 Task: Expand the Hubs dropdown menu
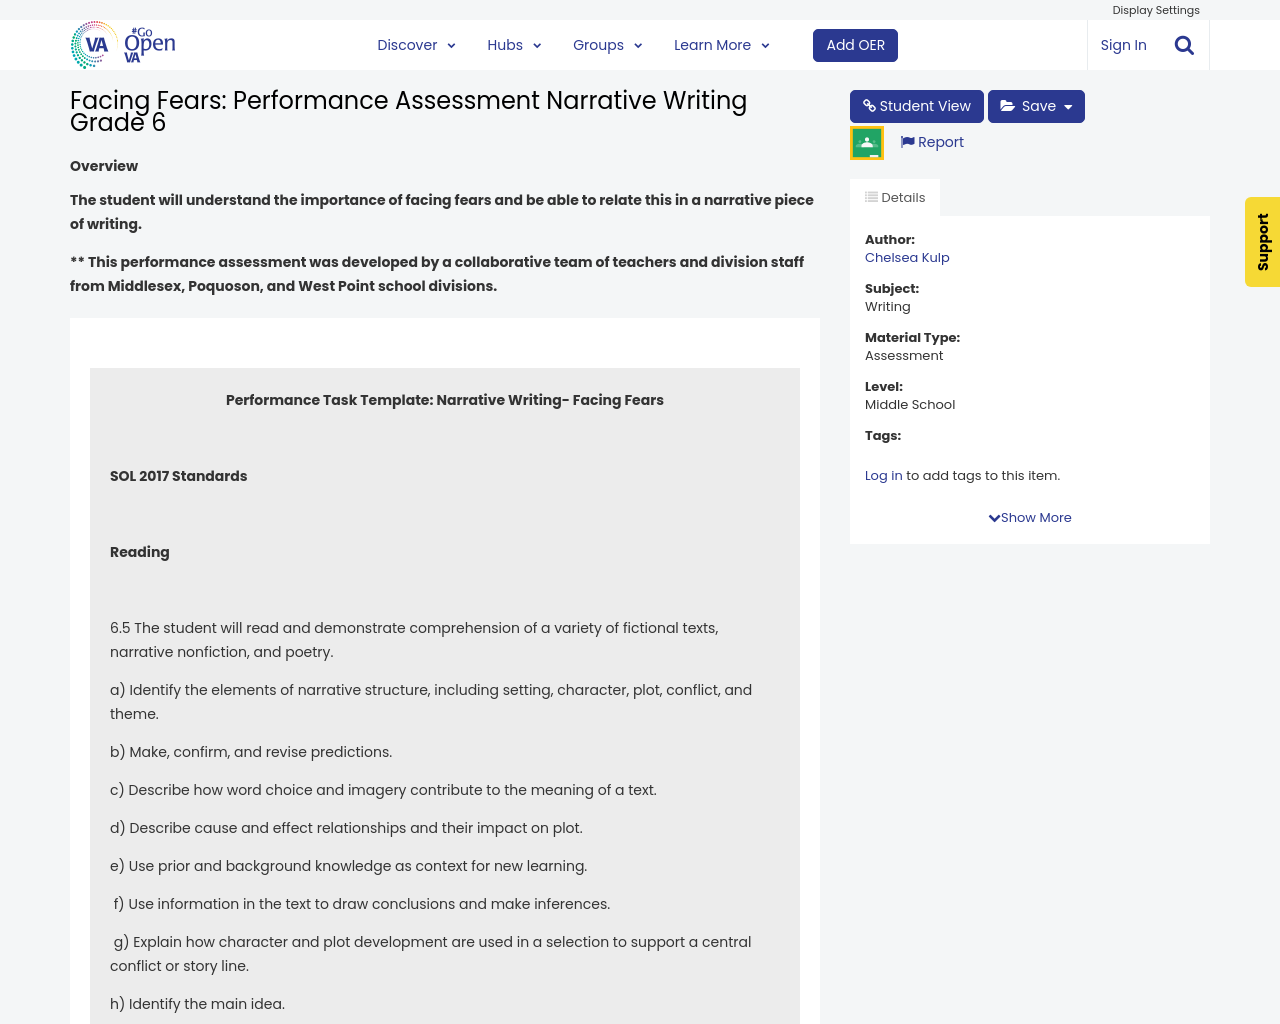(x=514, y=45)
